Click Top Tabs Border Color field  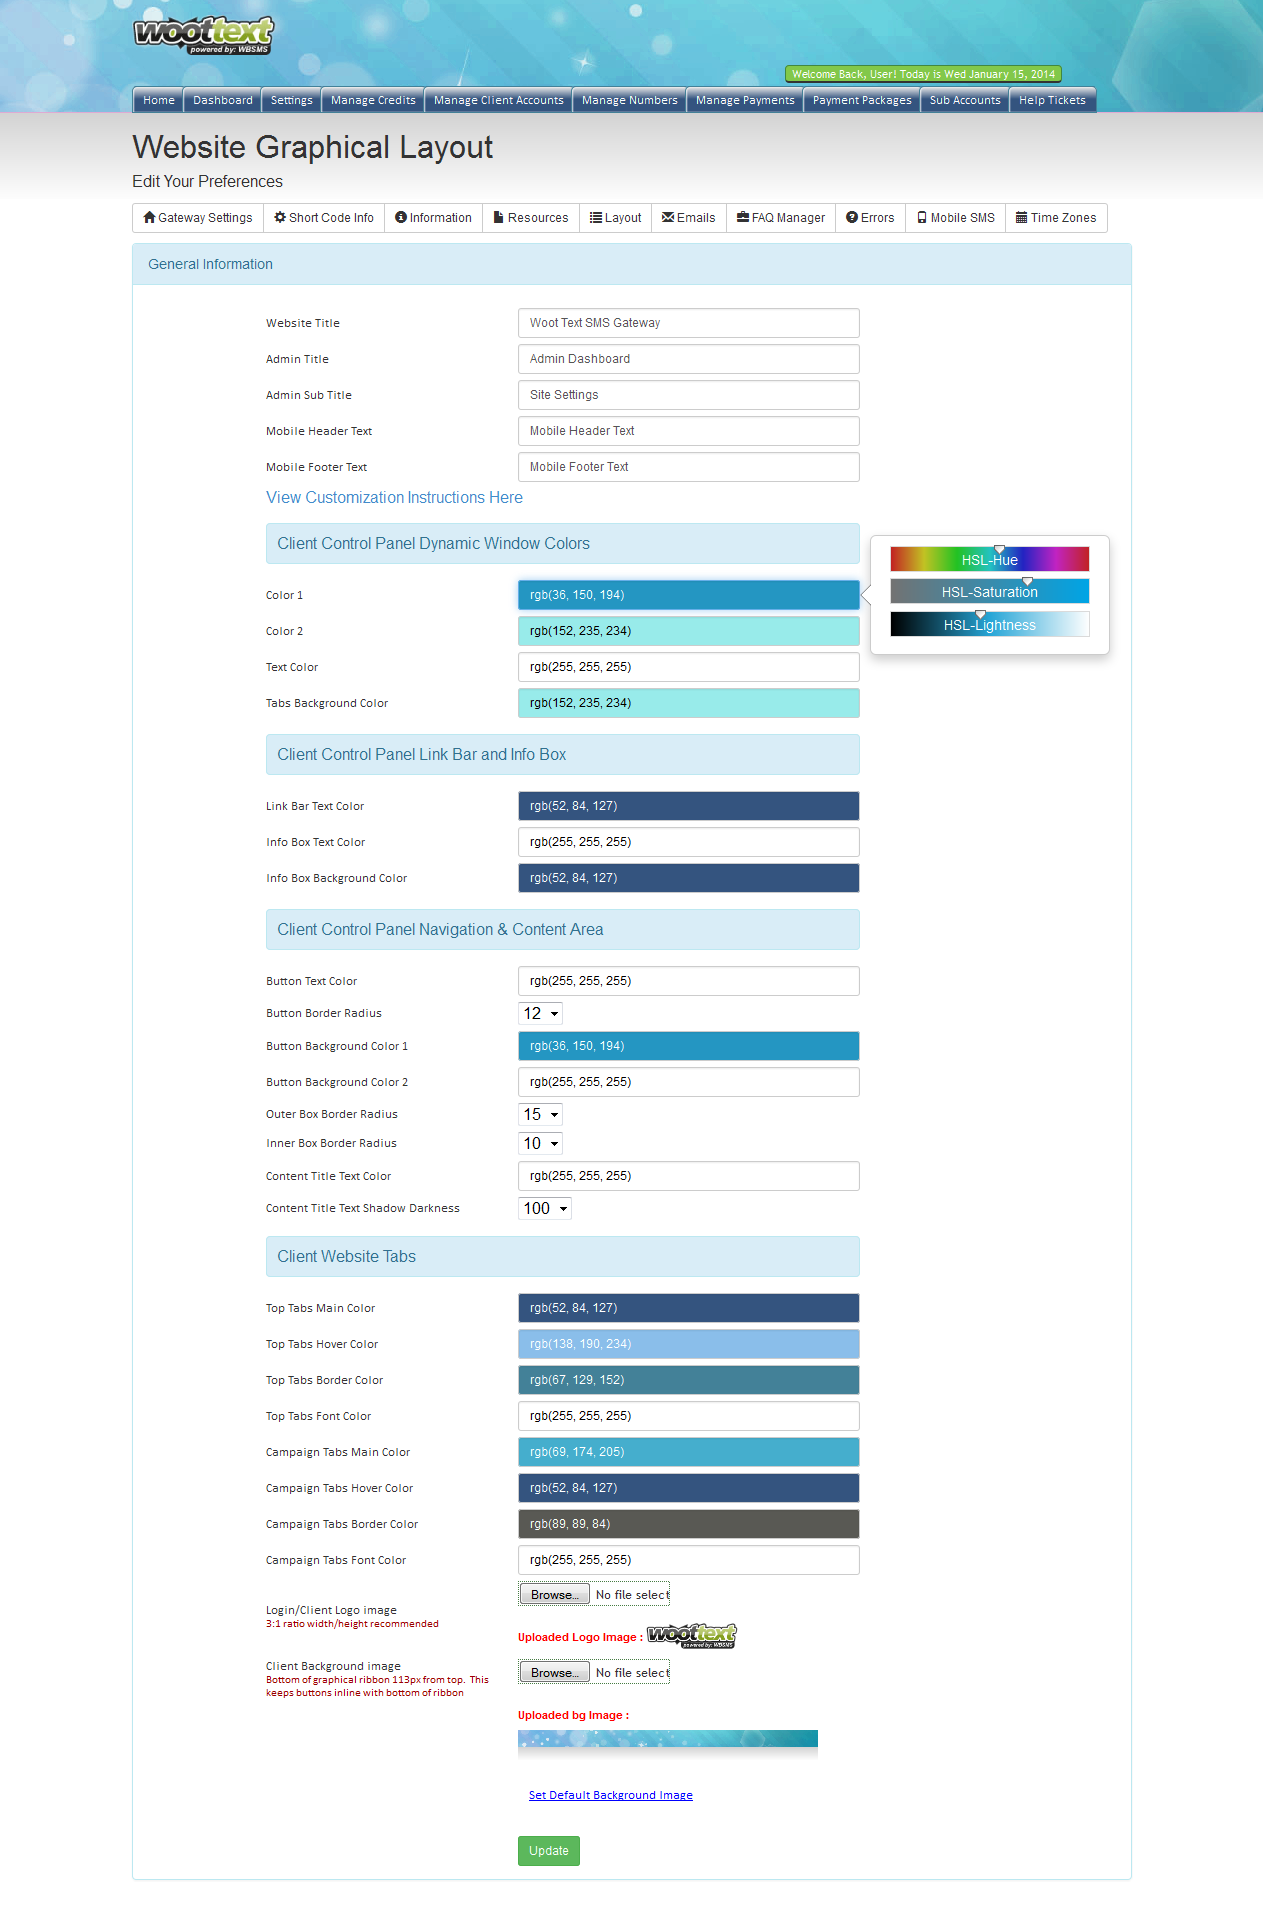tap(689, 1380)
